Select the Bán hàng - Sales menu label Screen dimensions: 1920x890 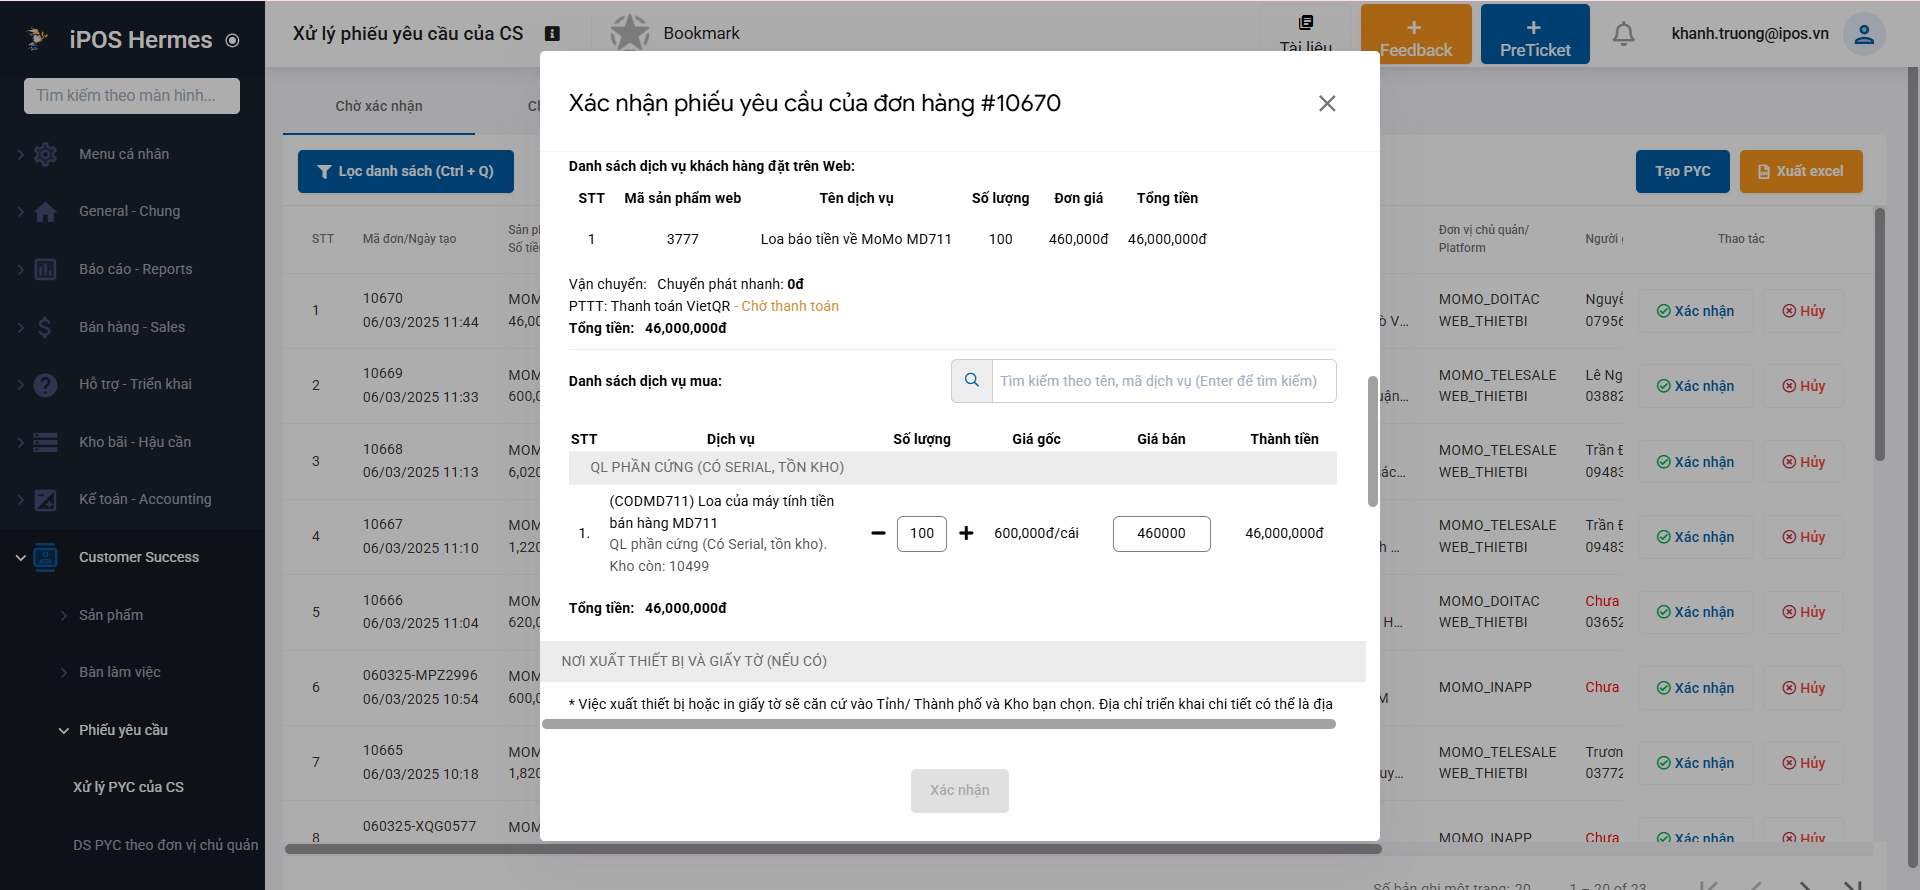(x=132, y=327)
